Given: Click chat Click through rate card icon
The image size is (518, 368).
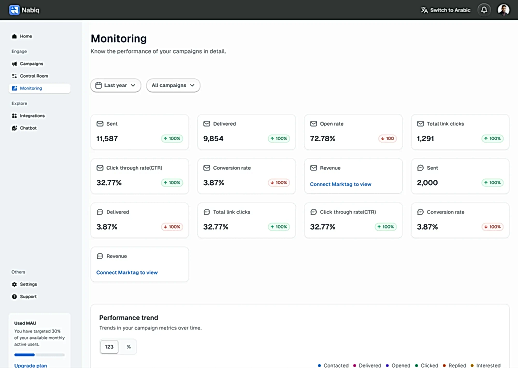Looking at the screenshot, I should pos(313,212).
